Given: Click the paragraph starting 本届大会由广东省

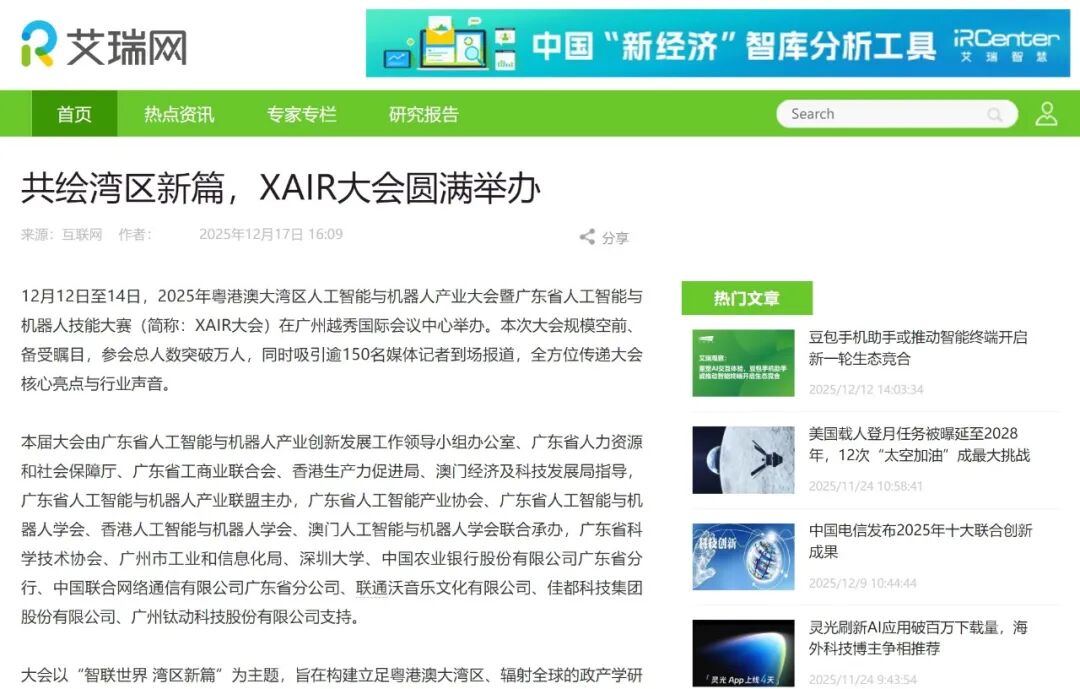Looking at the screenshot, I should click(x=332, y=529).
